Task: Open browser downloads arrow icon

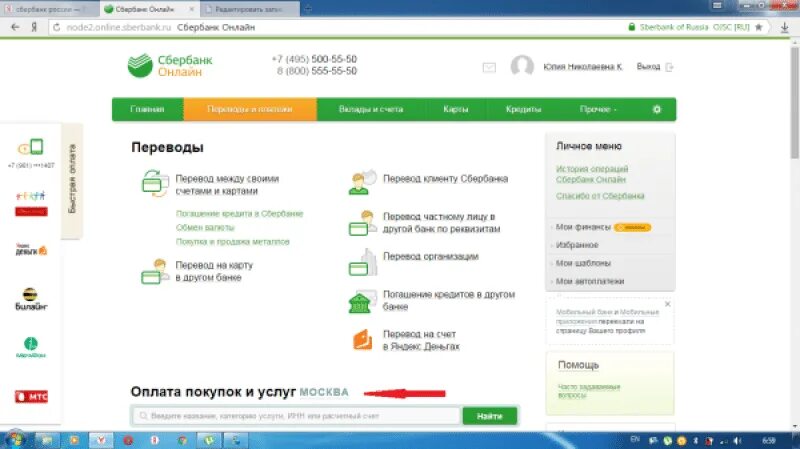Action: click(785, 28)
